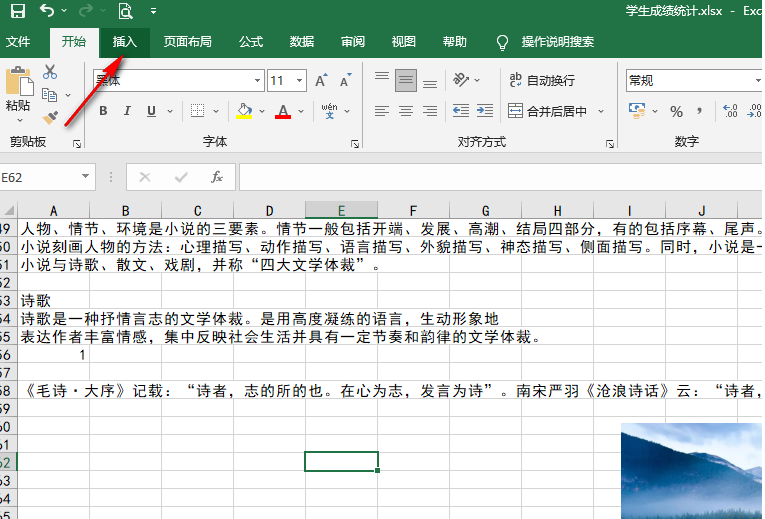Select the mountain landscape picture
Screen dimensions: 765x519
click(691, 471)
